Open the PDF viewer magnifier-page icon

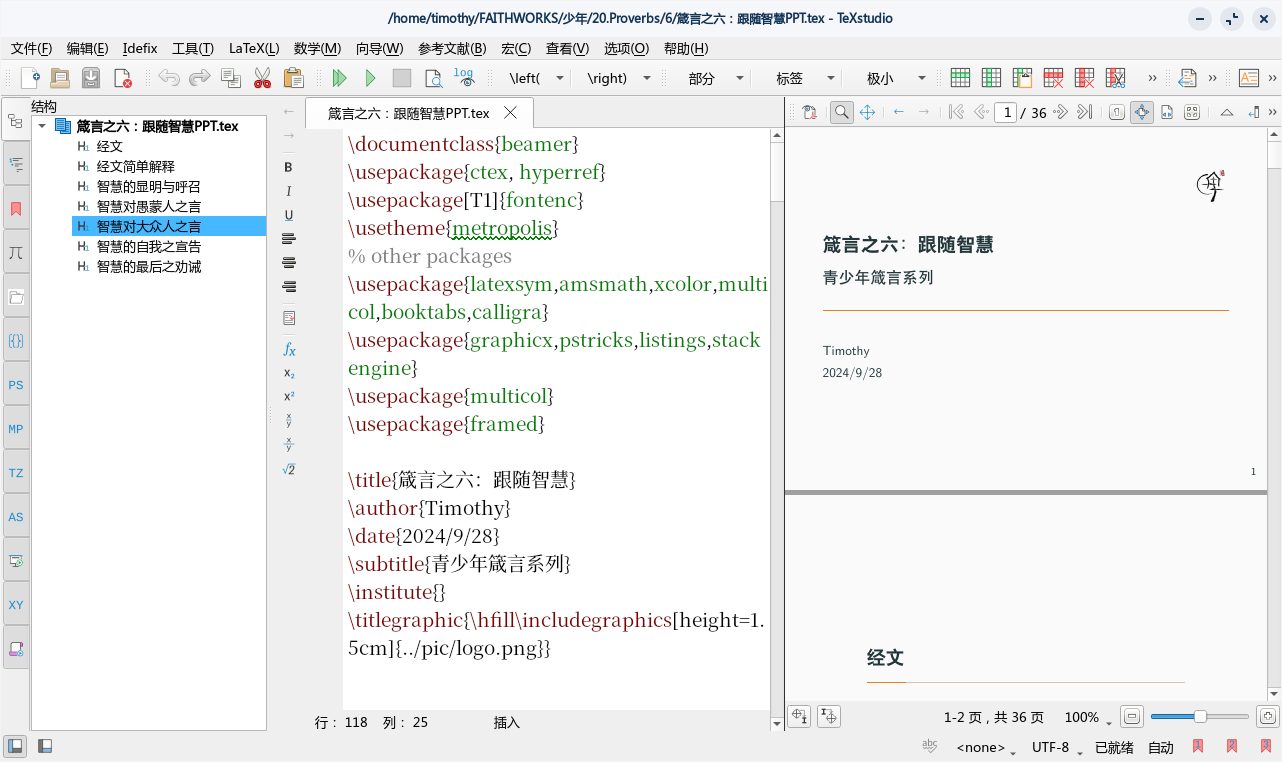[433, 78]
